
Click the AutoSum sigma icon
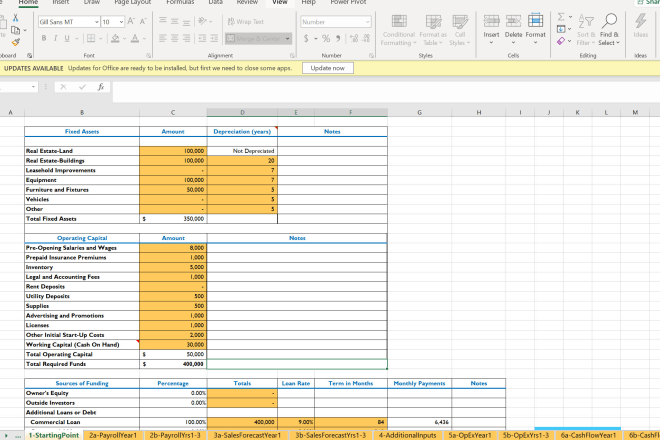(561, 17)
